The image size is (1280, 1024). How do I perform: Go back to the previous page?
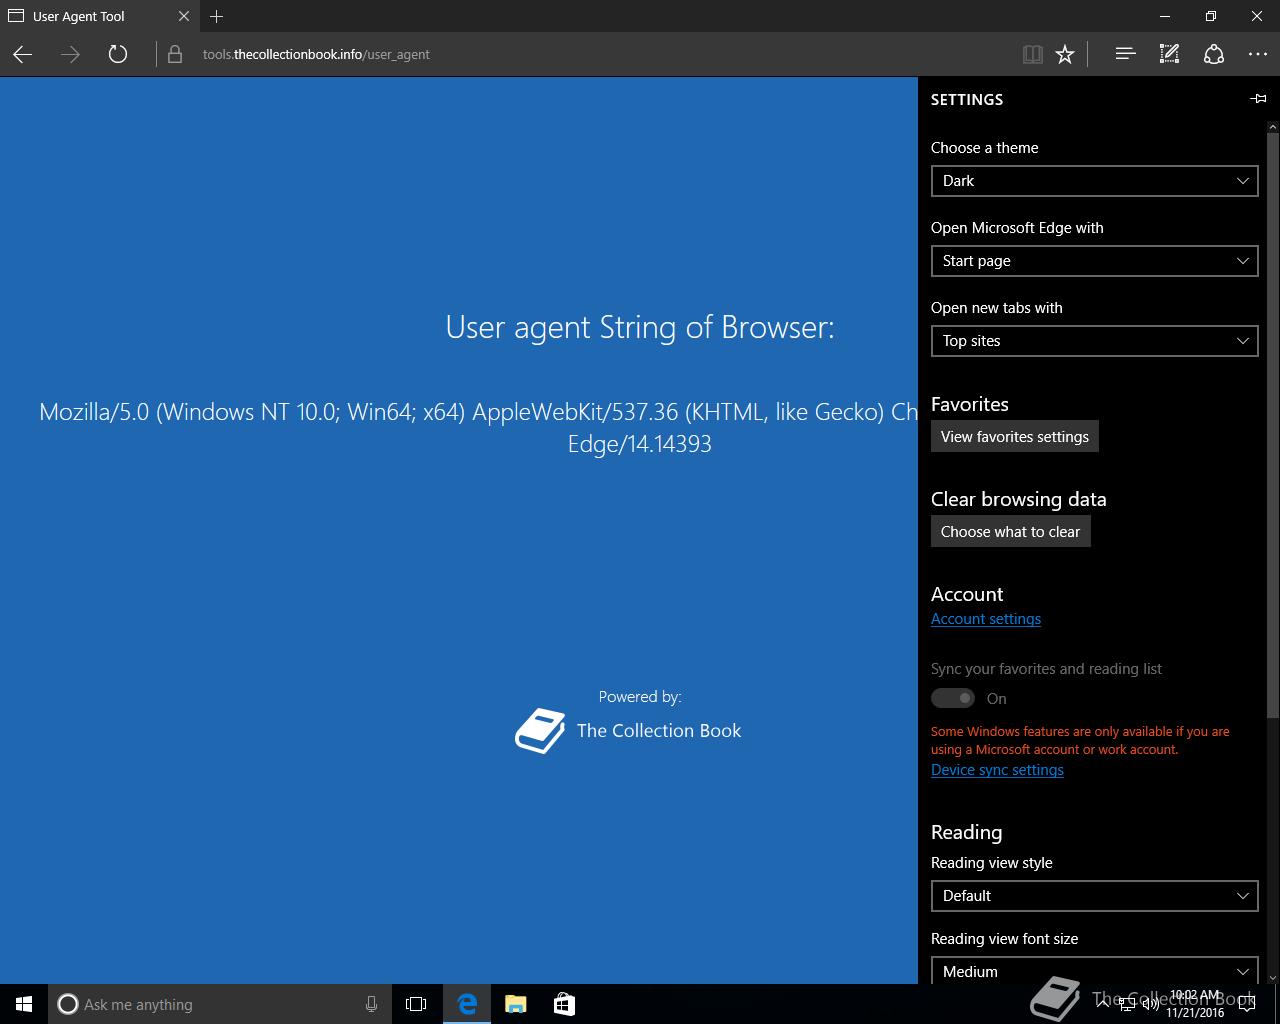[x=23, y=55]
